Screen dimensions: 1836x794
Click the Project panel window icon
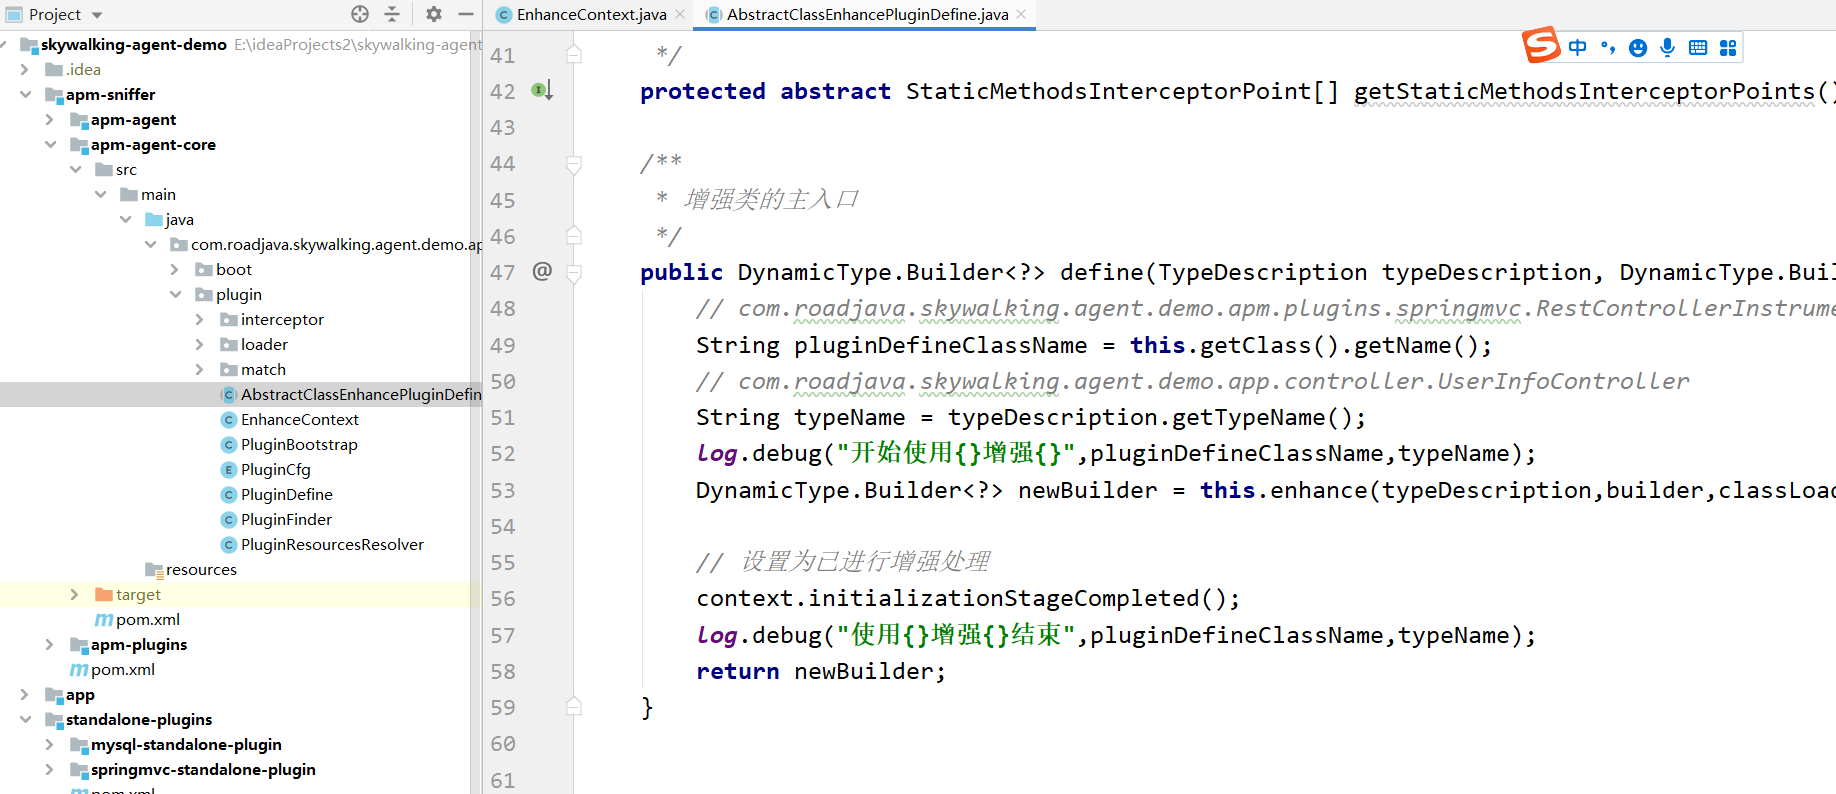pyautogui.click(x=14, y=15)
